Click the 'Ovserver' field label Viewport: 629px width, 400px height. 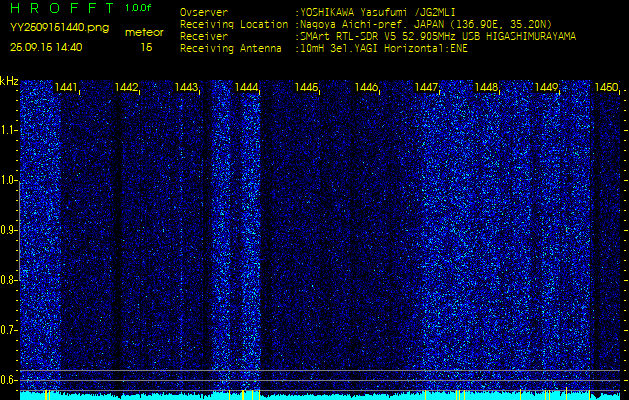[x=204, y=12]
